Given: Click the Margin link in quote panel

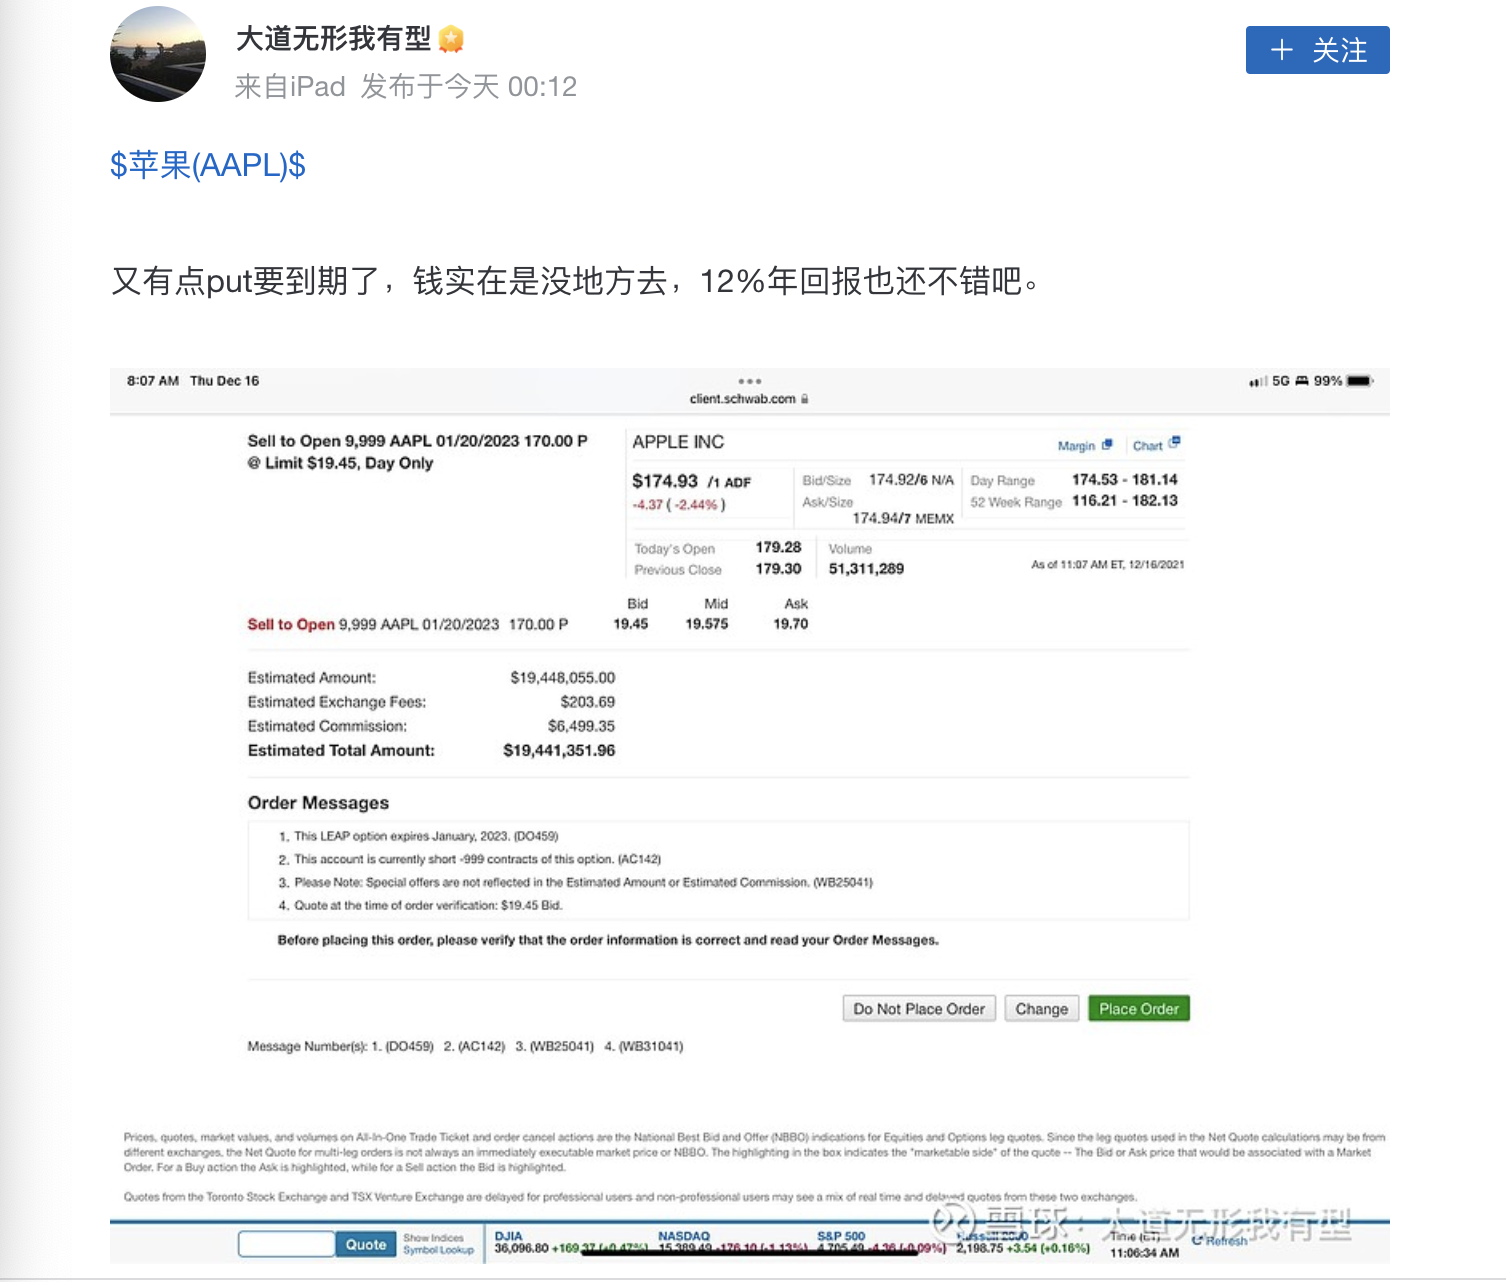Looking at the screenshot, I should (1076, 446).
